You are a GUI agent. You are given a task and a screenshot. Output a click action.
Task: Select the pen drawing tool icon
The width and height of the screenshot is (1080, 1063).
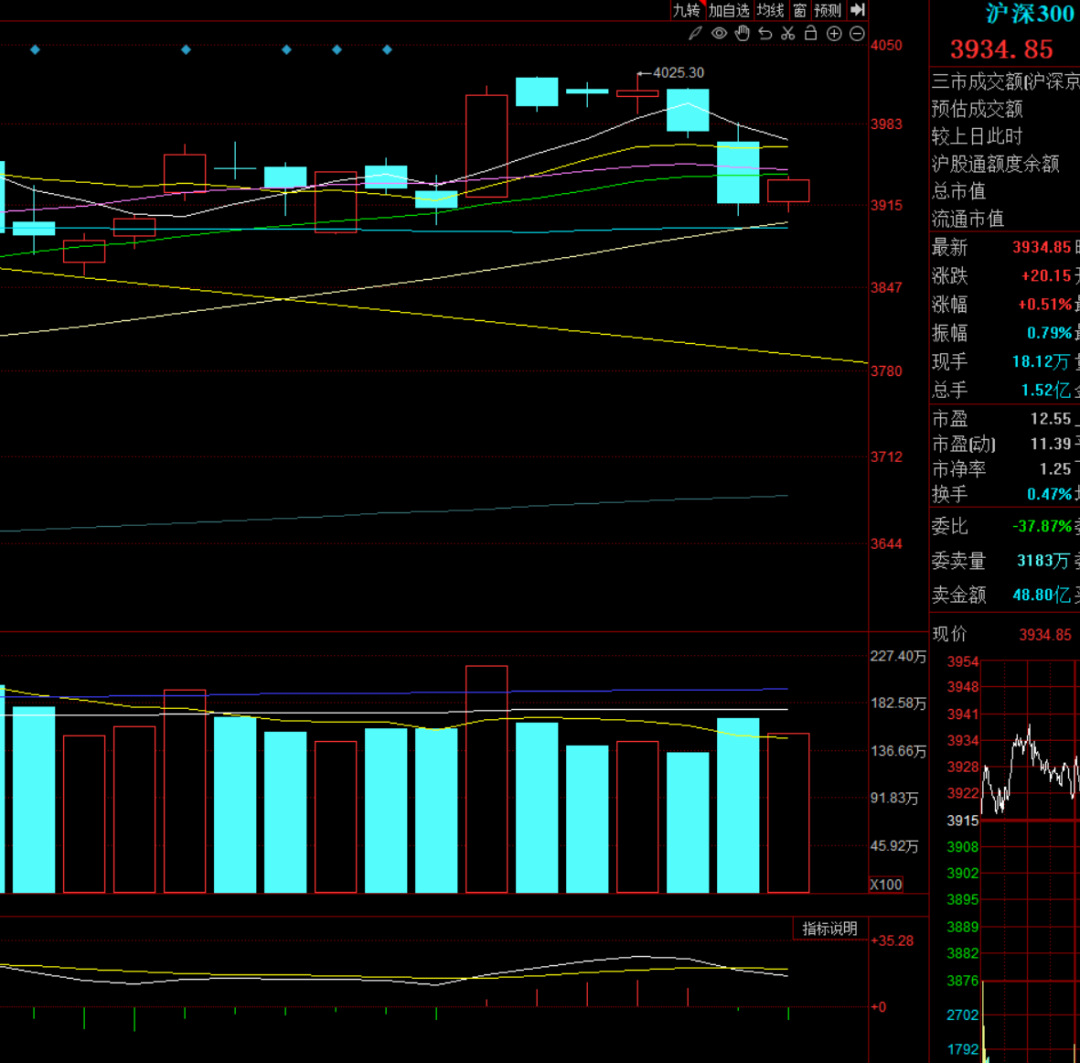(695, 33)
